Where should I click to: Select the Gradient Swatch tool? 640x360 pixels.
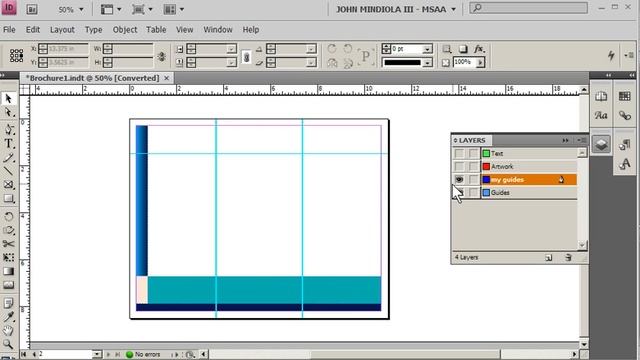click(9, 271)
